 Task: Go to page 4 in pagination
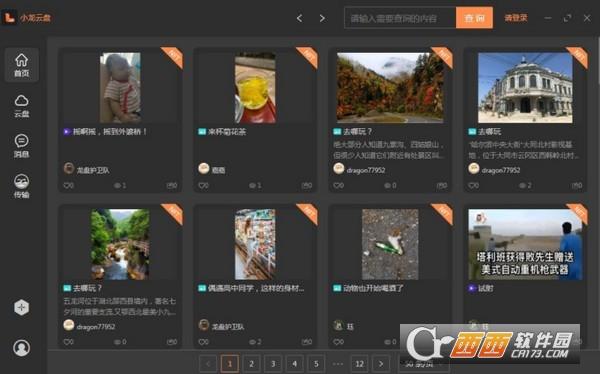click(x=294, y=364)
